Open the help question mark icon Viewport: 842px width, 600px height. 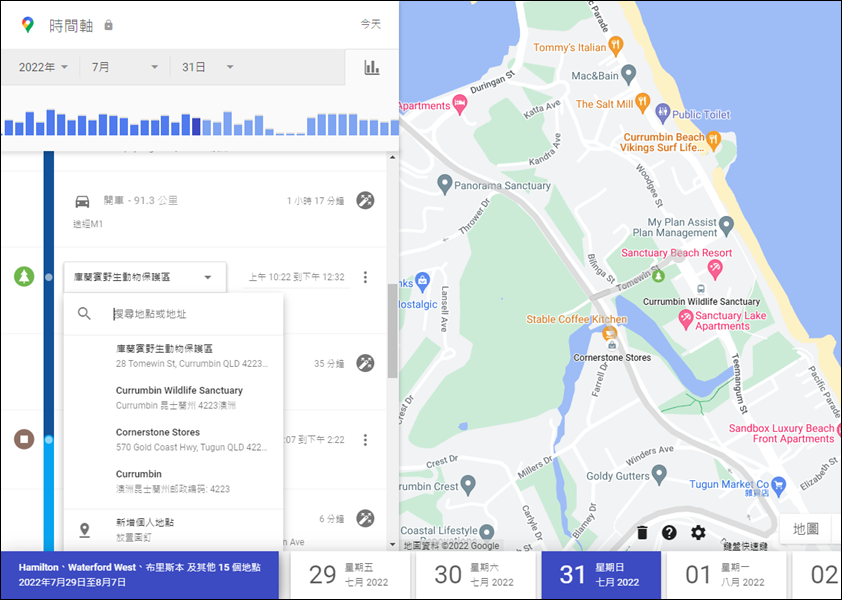[669, 532]
